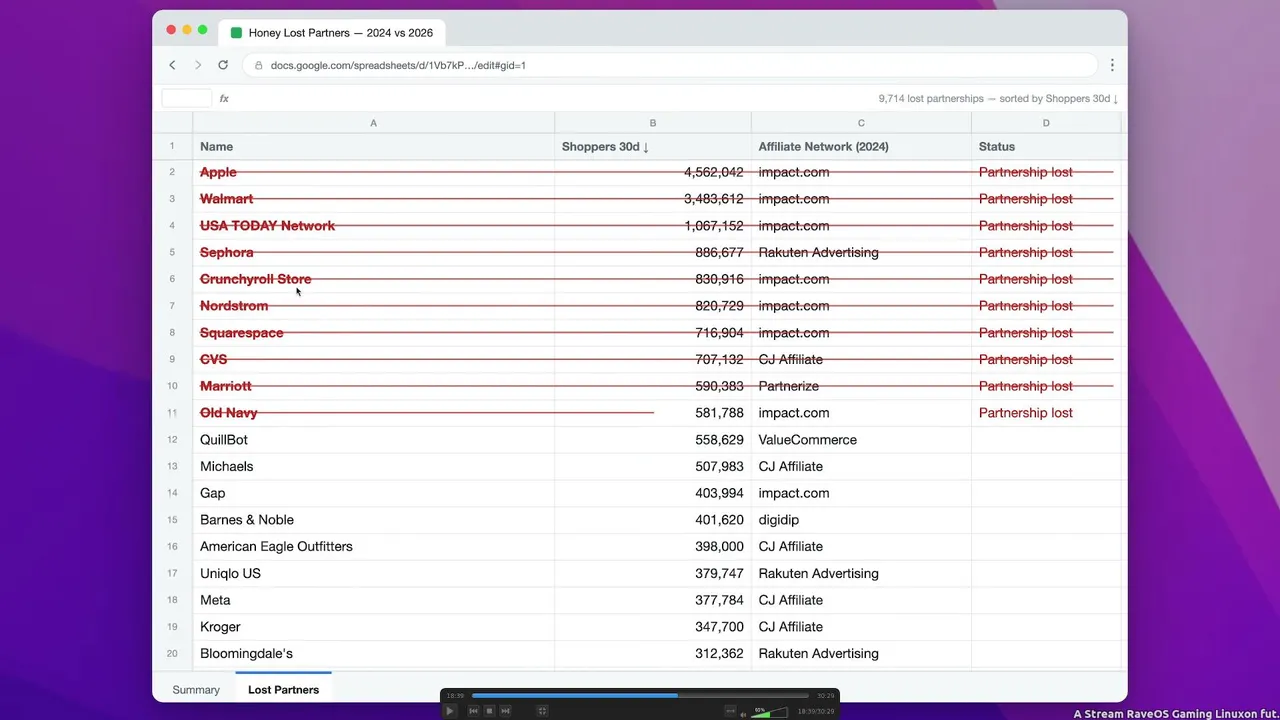Select the Crunchyroll Store cell

coord(374,279)
